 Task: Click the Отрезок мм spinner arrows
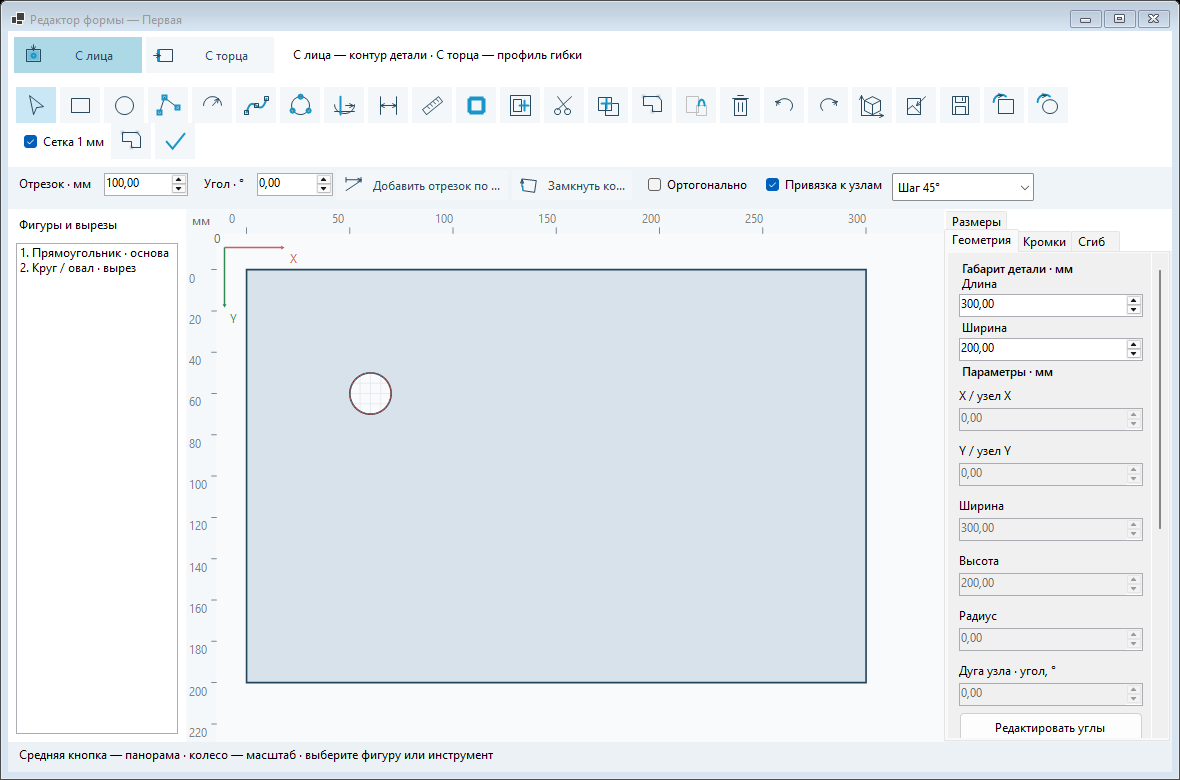tap(179, 184)
